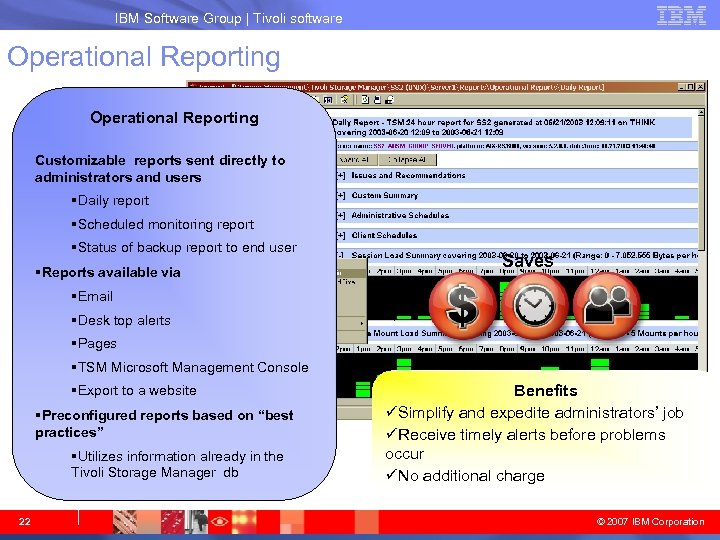
Task: Click 'Customizable reports sent directly to' text
Action: pyautogui.click(x=160, y=160)
